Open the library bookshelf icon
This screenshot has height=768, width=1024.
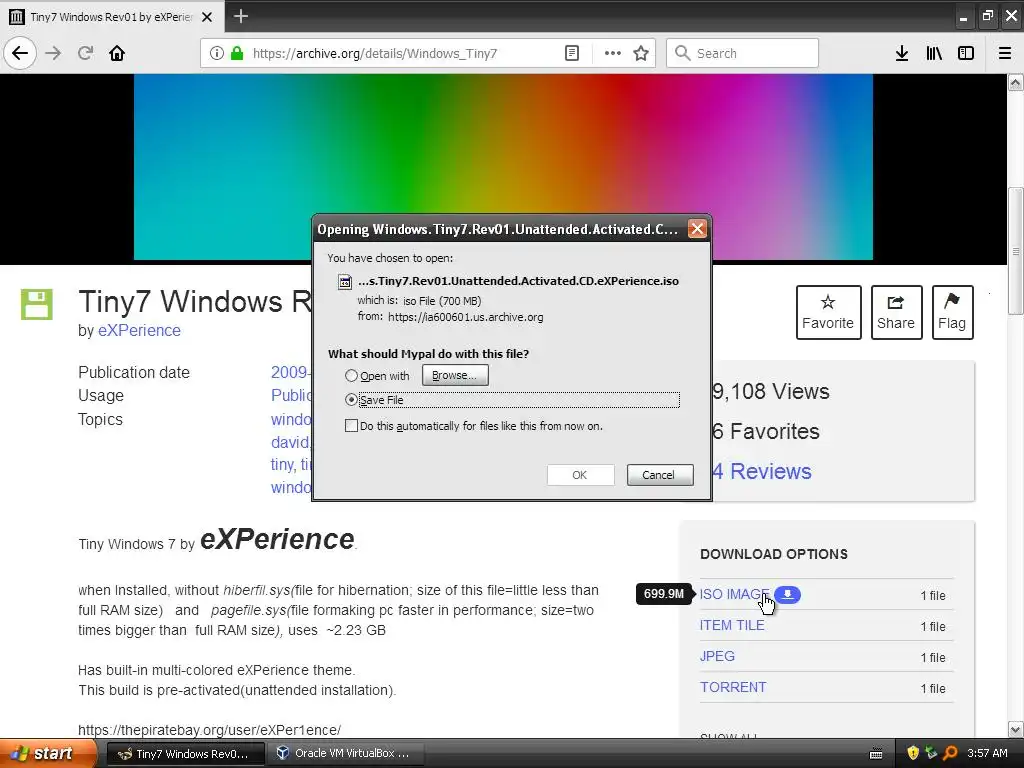pyautogui.click(x=934, y=53)
